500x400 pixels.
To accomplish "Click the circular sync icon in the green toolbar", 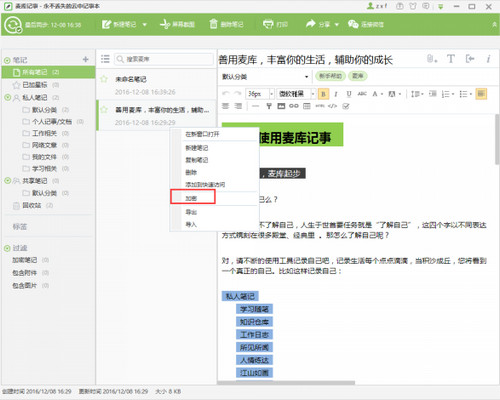I will tap(13, 25).
